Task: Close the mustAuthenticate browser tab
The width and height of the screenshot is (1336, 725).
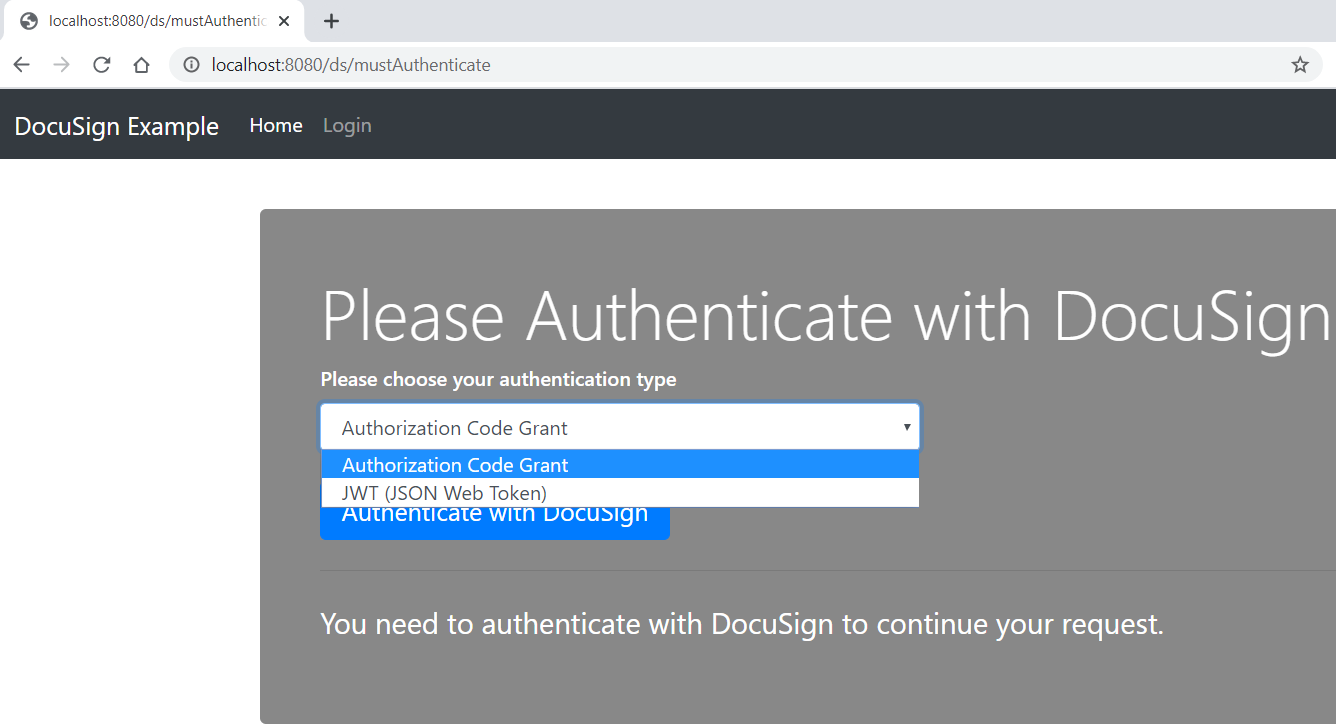Action: point(283,20)
